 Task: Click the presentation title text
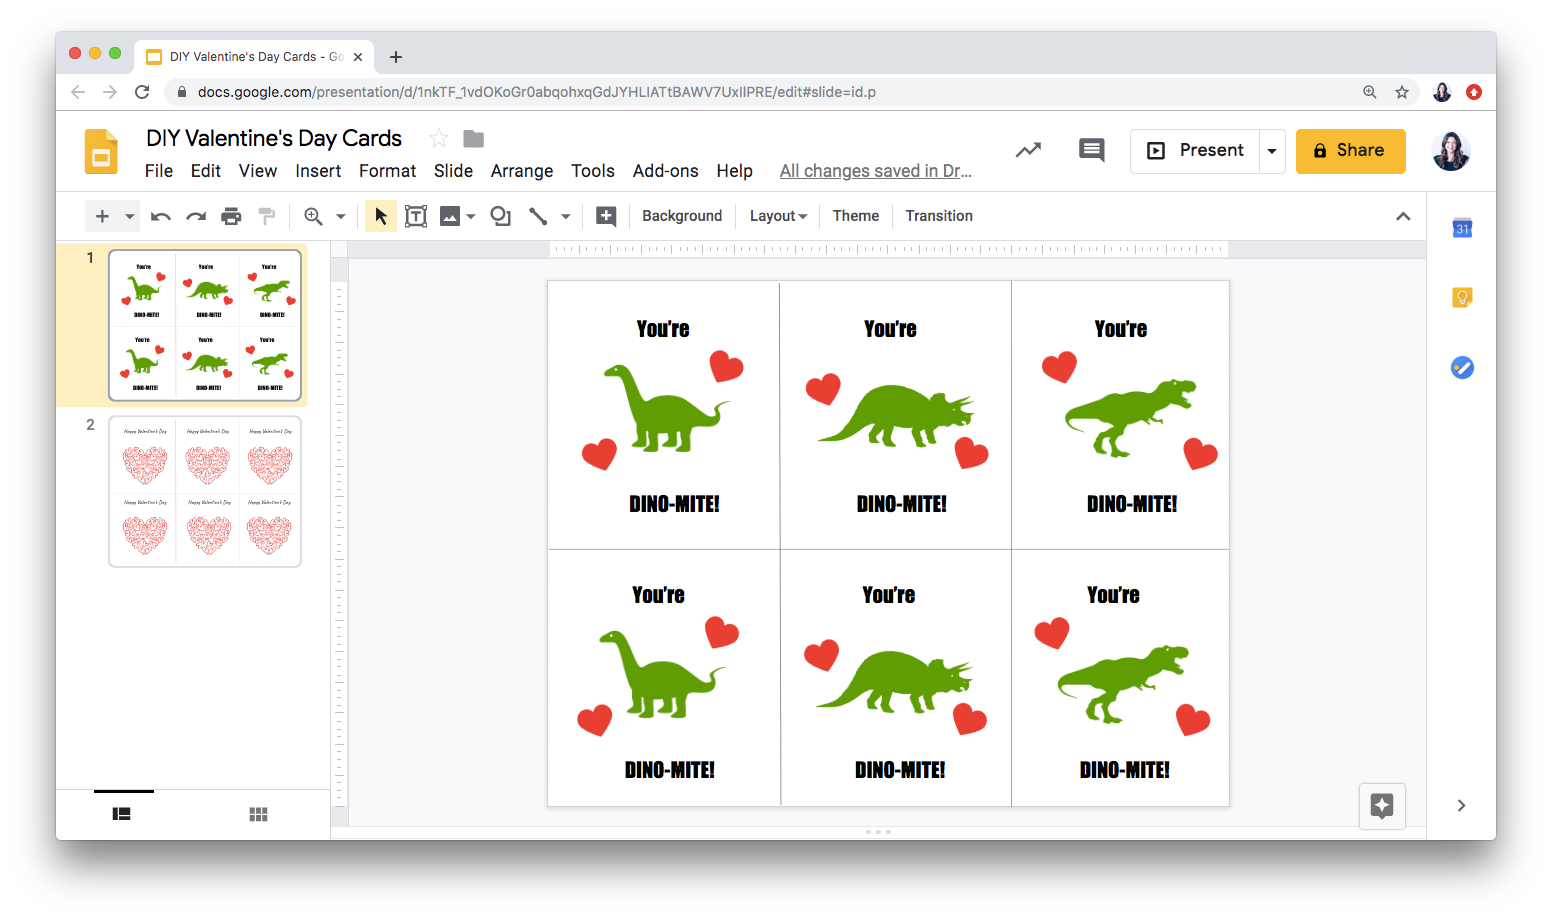[x=274, y=138]
